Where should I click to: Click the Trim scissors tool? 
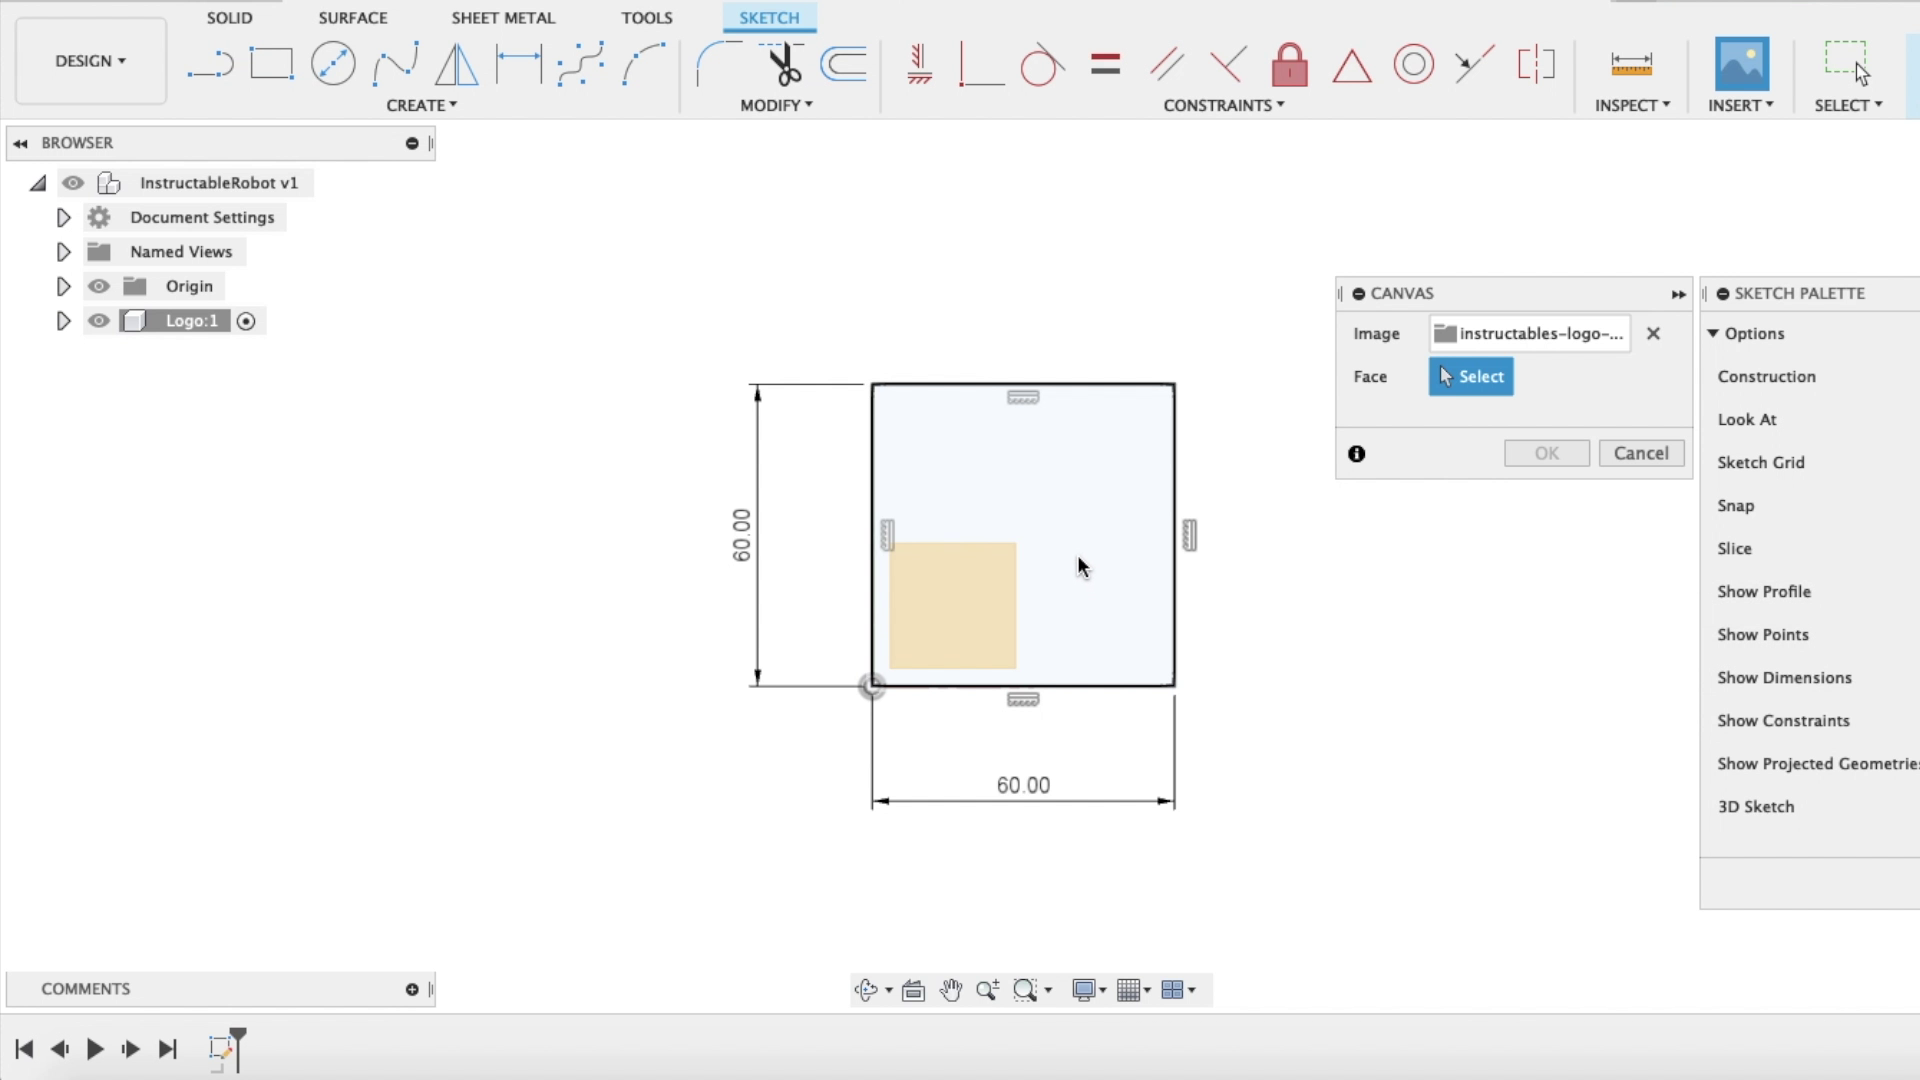(x=785, y=64)
